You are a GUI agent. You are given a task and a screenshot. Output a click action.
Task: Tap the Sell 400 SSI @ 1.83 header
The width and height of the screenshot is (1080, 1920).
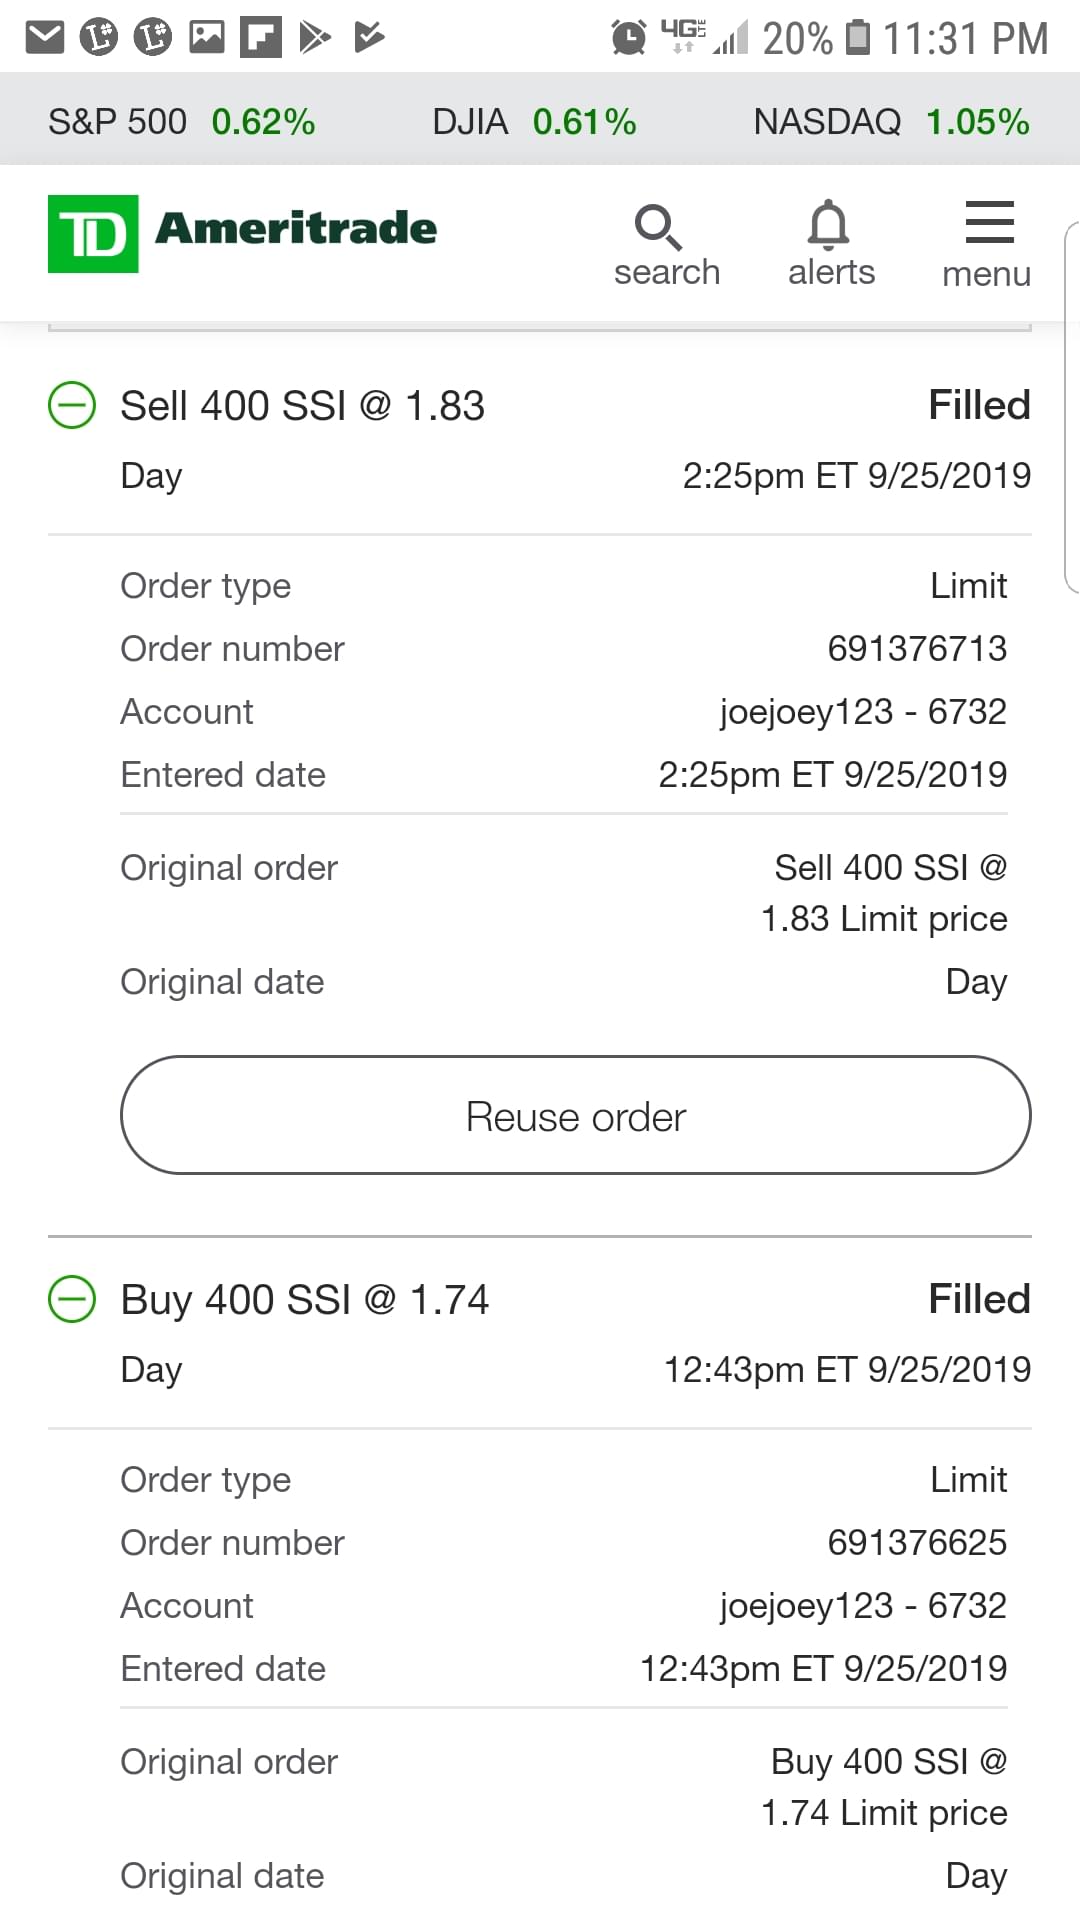click(302, 406)
